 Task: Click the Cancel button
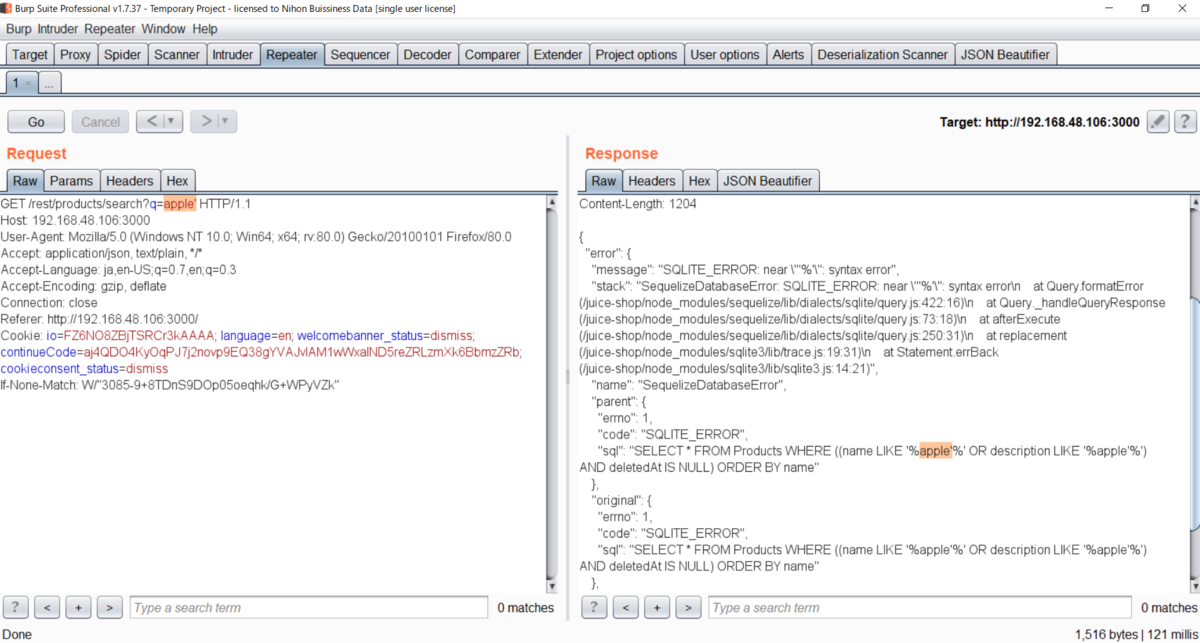(100, 122)
